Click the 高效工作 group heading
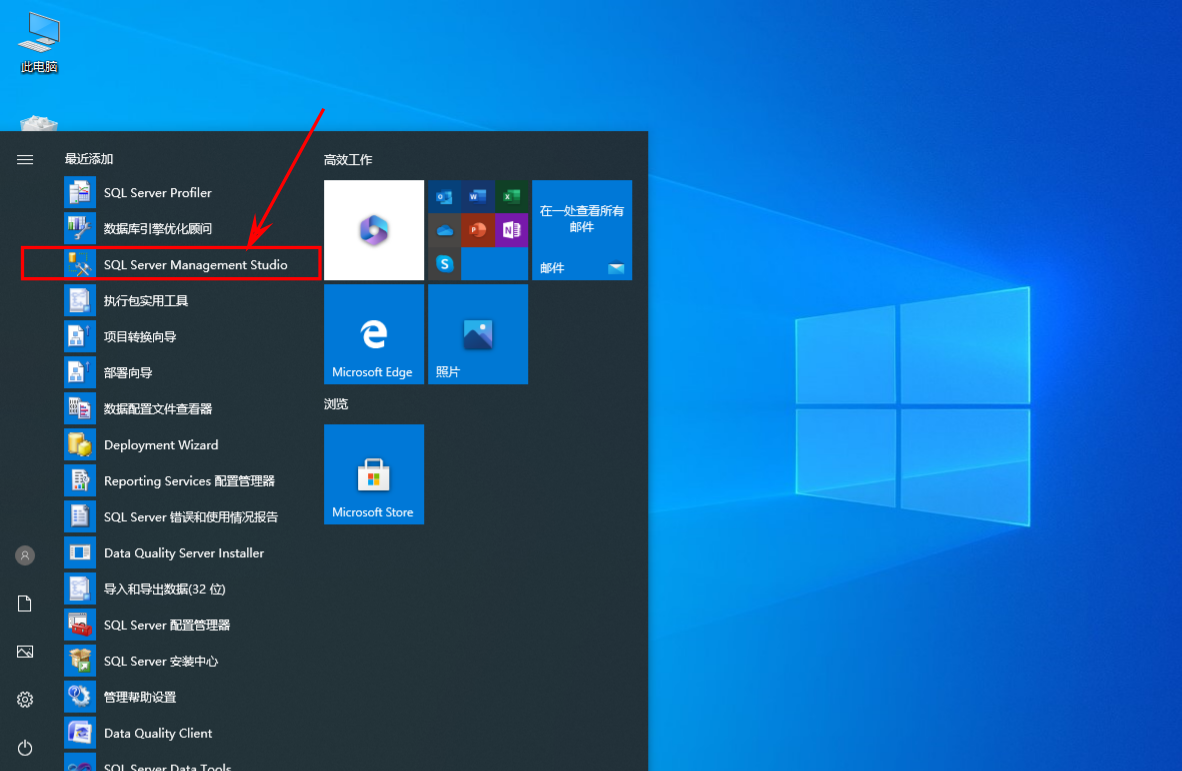The width and height of the screenshot is (1182, 771). click(348, 160)
